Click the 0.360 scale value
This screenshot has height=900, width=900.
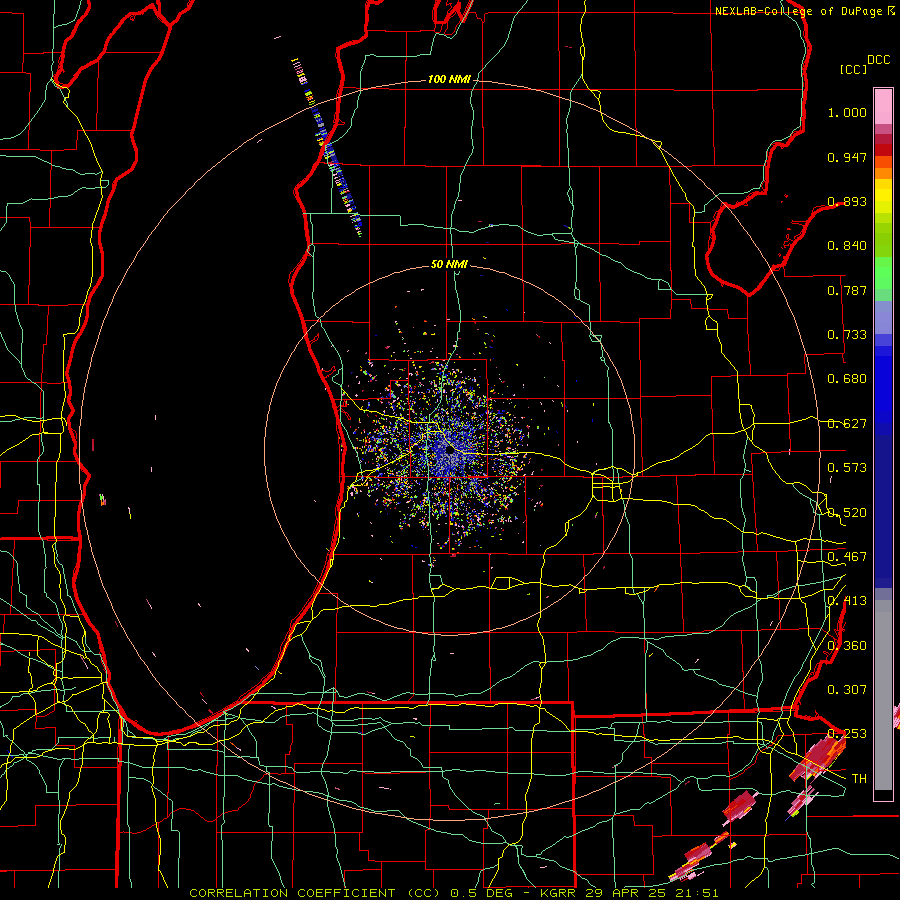[x=847, y=646]
